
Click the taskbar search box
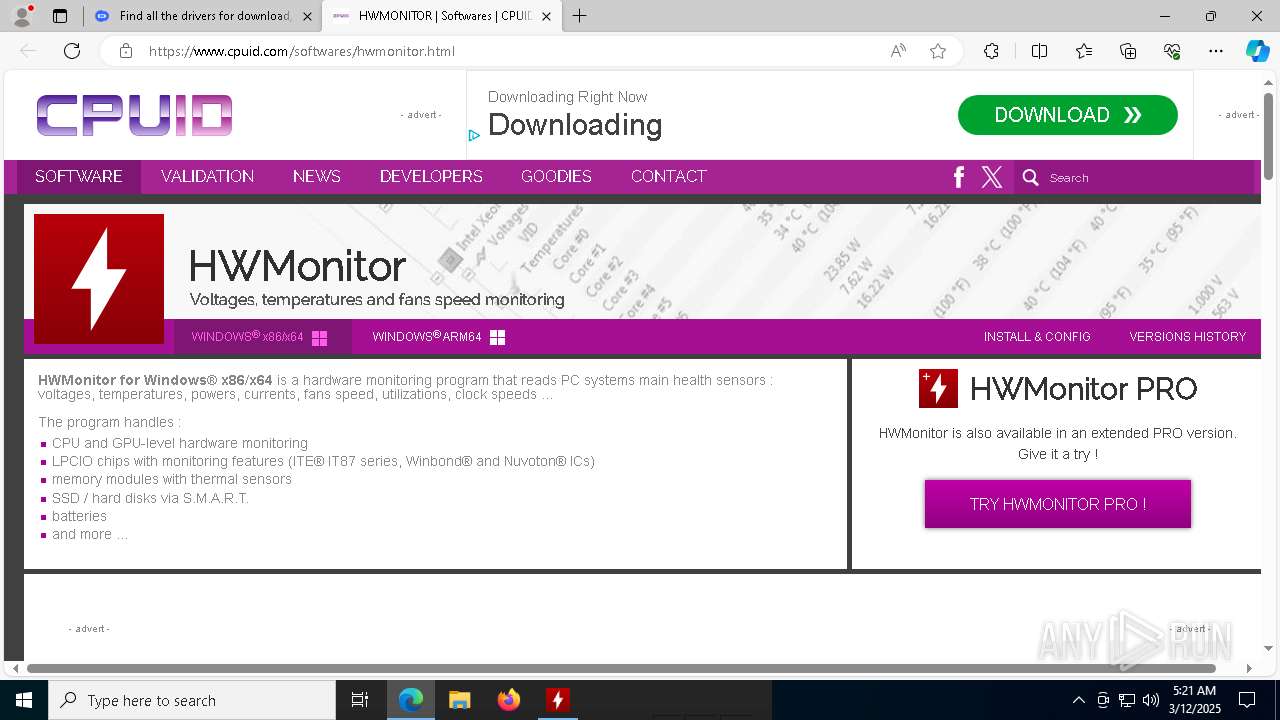[x=192, y=700]
